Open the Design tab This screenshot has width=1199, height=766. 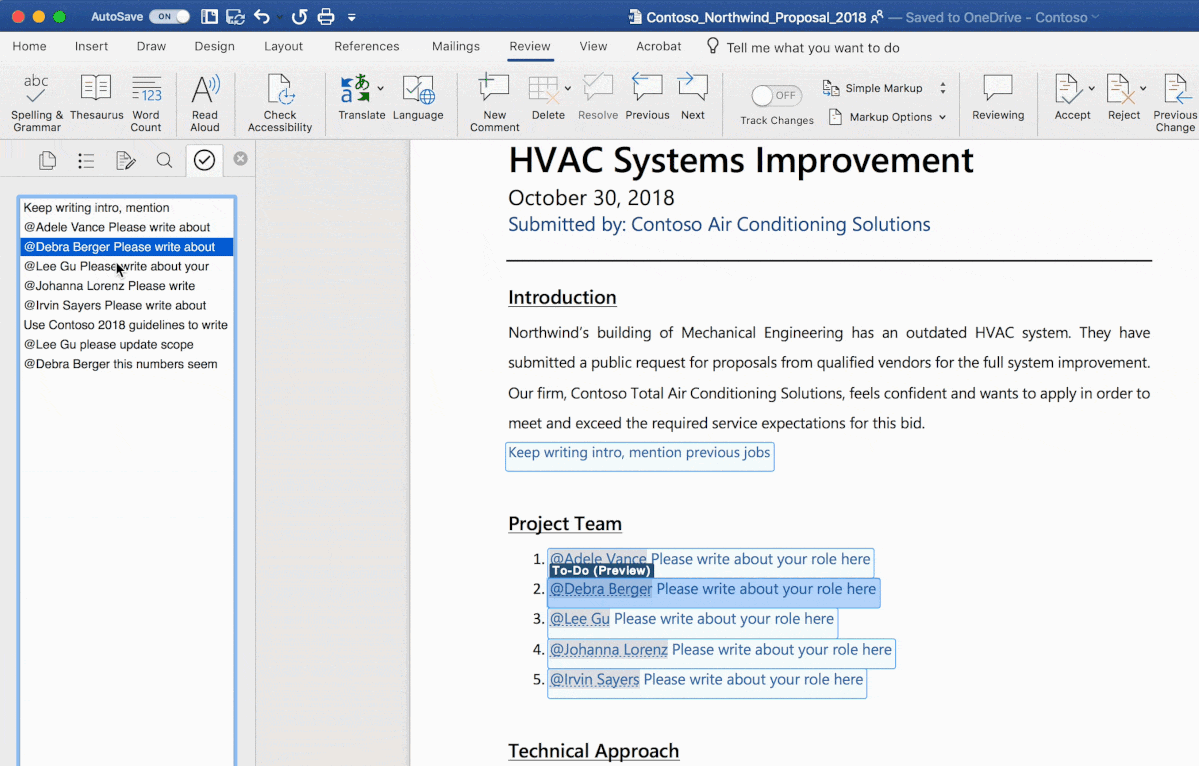(x=214, y=46)
